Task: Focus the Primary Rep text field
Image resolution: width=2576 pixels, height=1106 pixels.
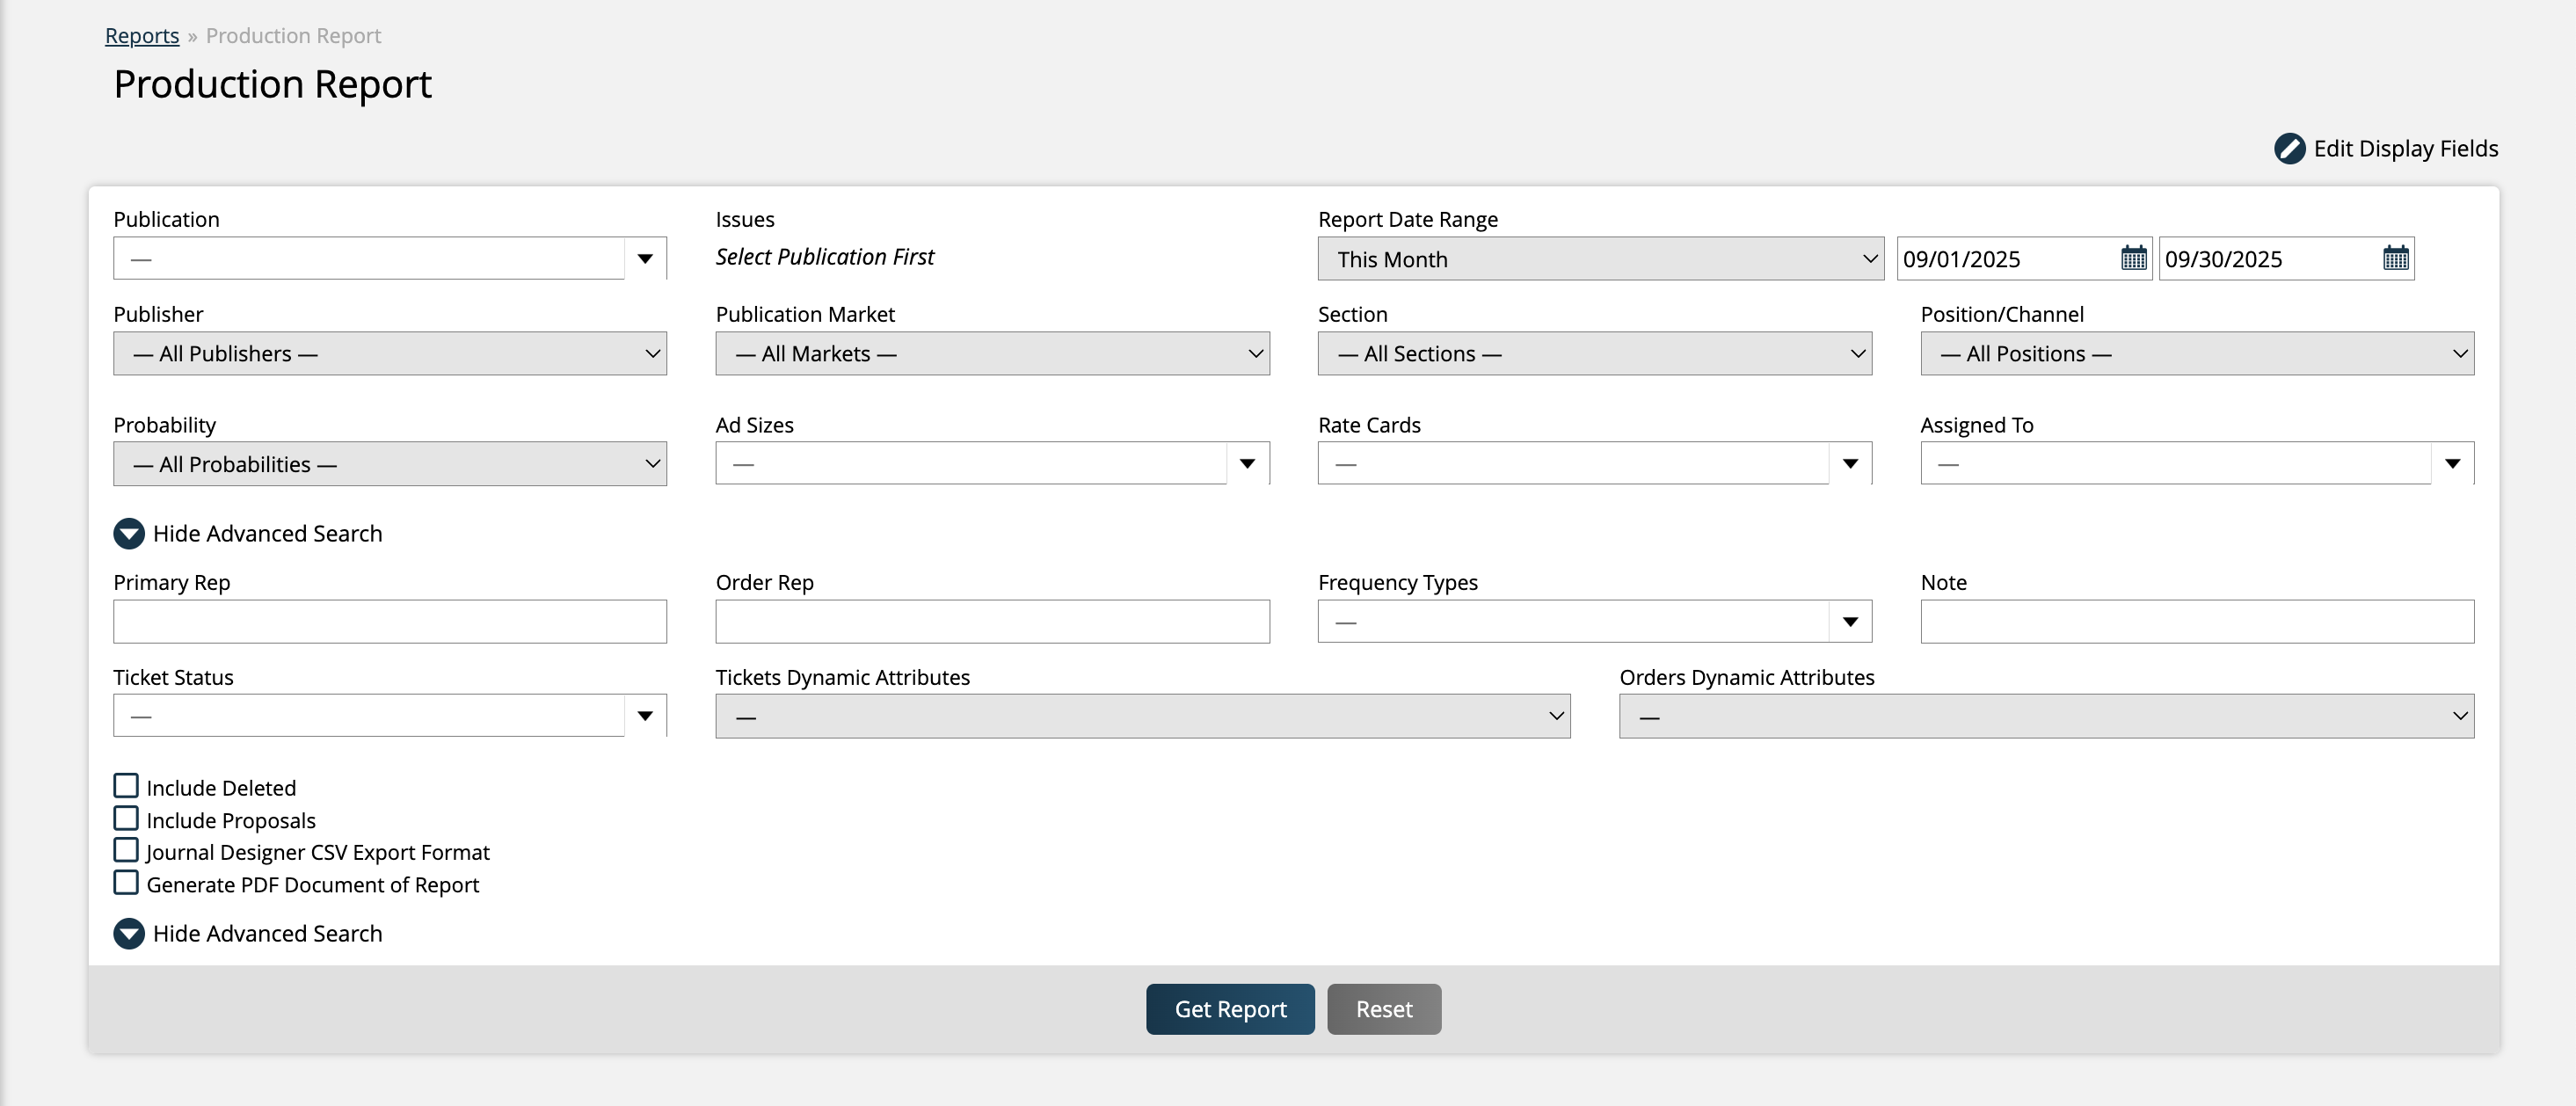Action: click(390, 622)
